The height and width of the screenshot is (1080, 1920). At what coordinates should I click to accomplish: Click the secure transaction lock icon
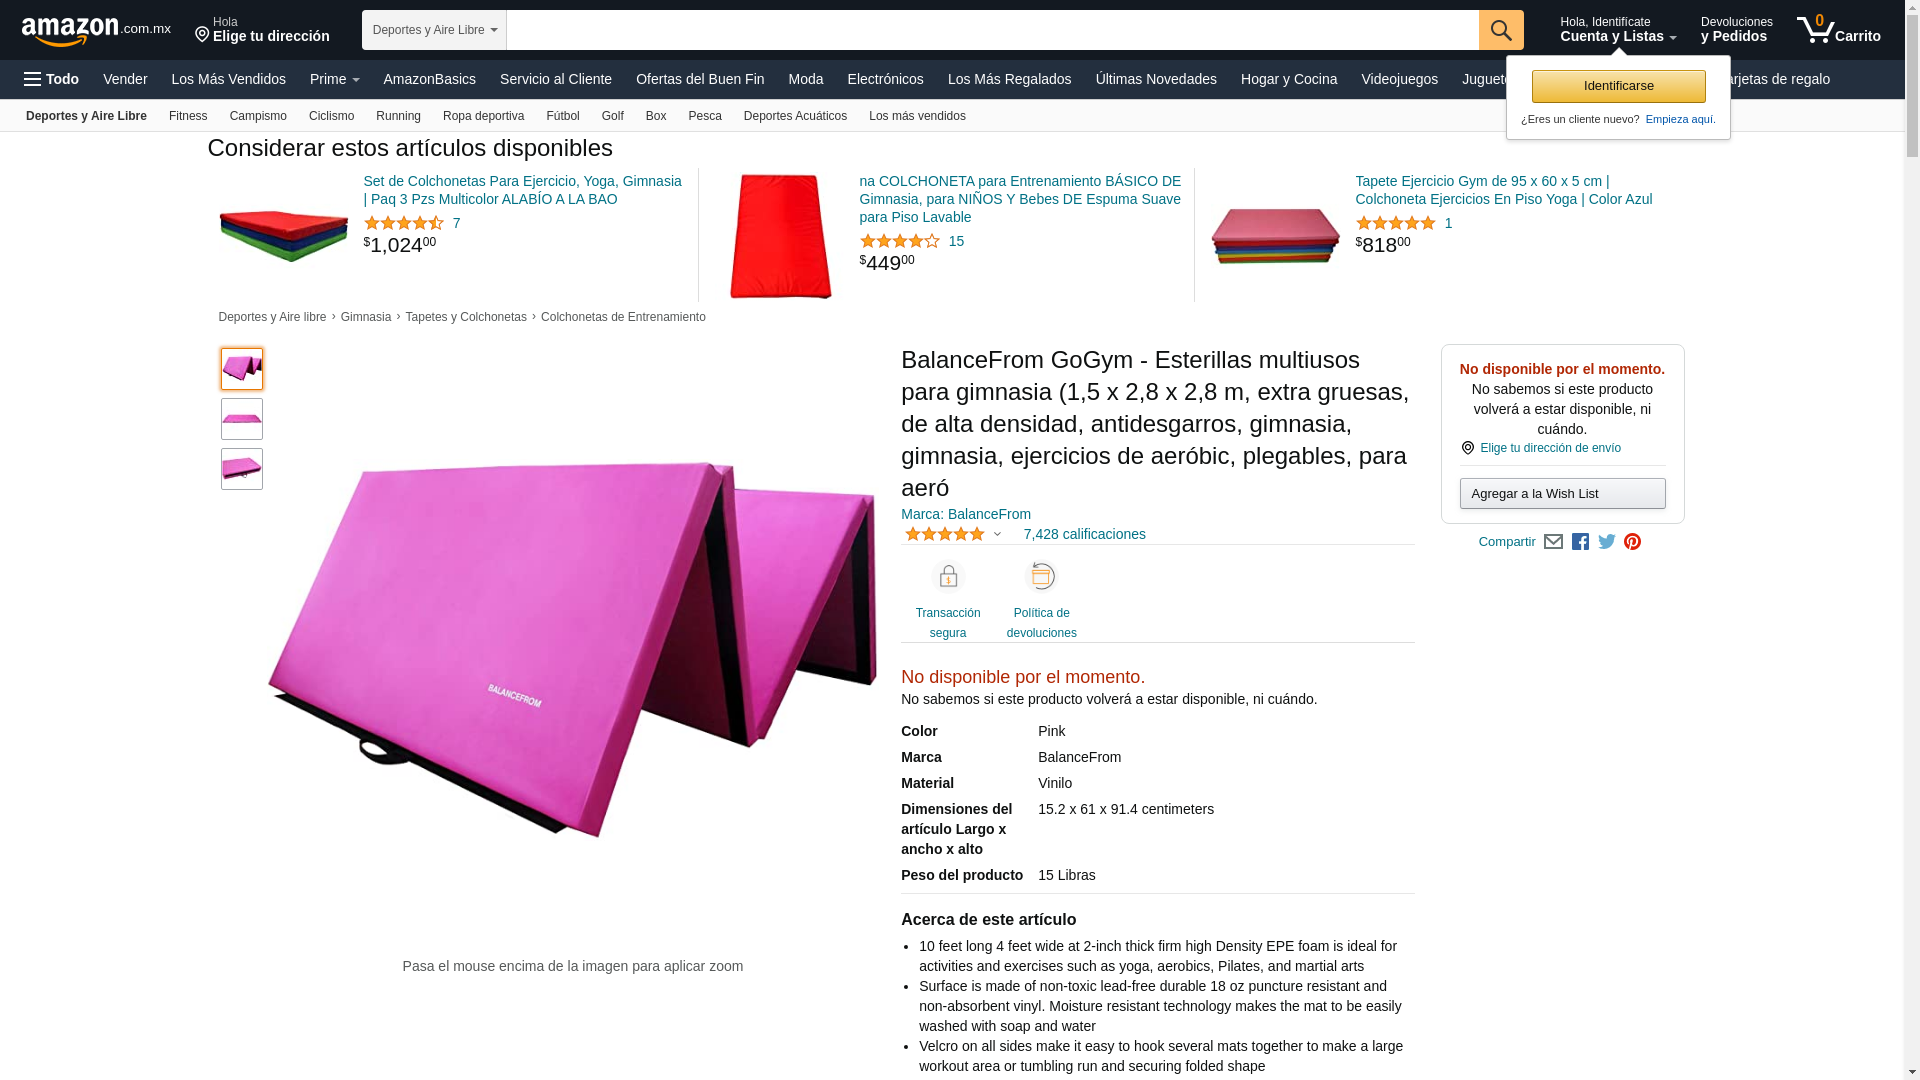(x=948, y=576)
